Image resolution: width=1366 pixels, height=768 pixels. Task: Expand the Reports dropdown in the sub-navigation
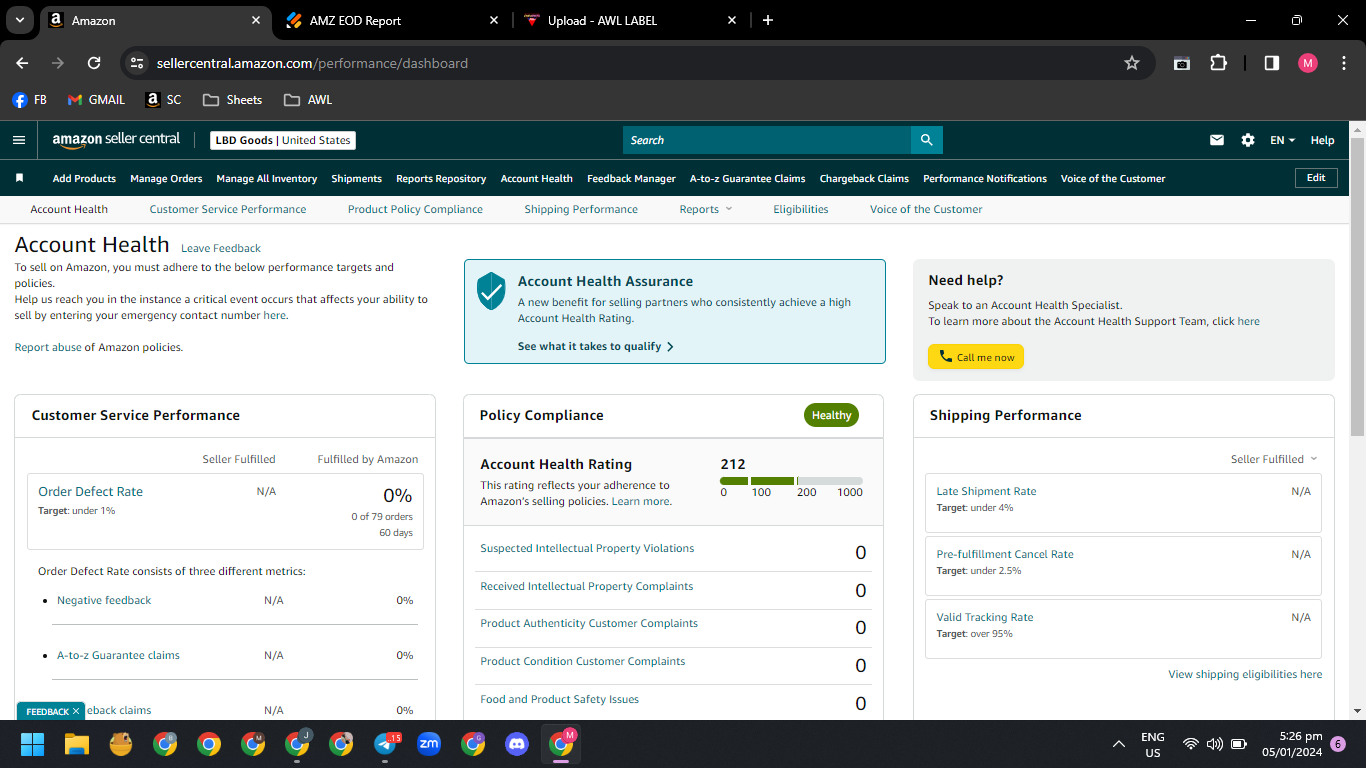click(706, 209)
